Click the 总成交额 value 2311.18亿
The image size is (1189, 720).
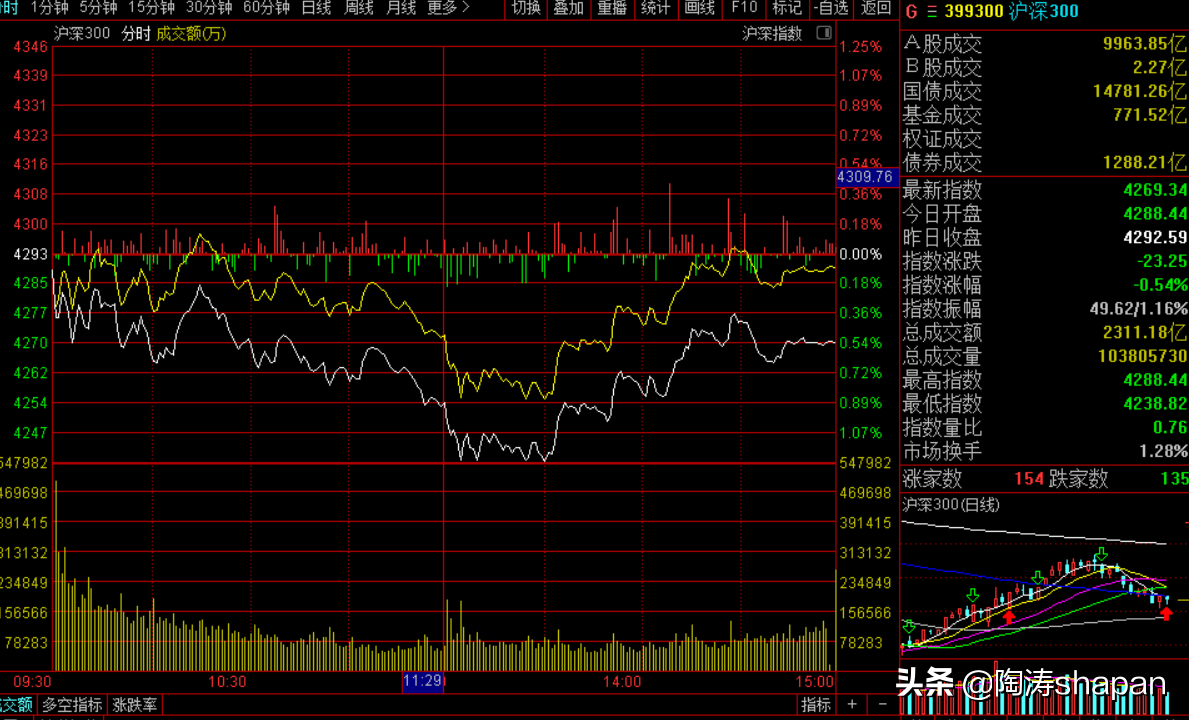(x=1145, y=333)
